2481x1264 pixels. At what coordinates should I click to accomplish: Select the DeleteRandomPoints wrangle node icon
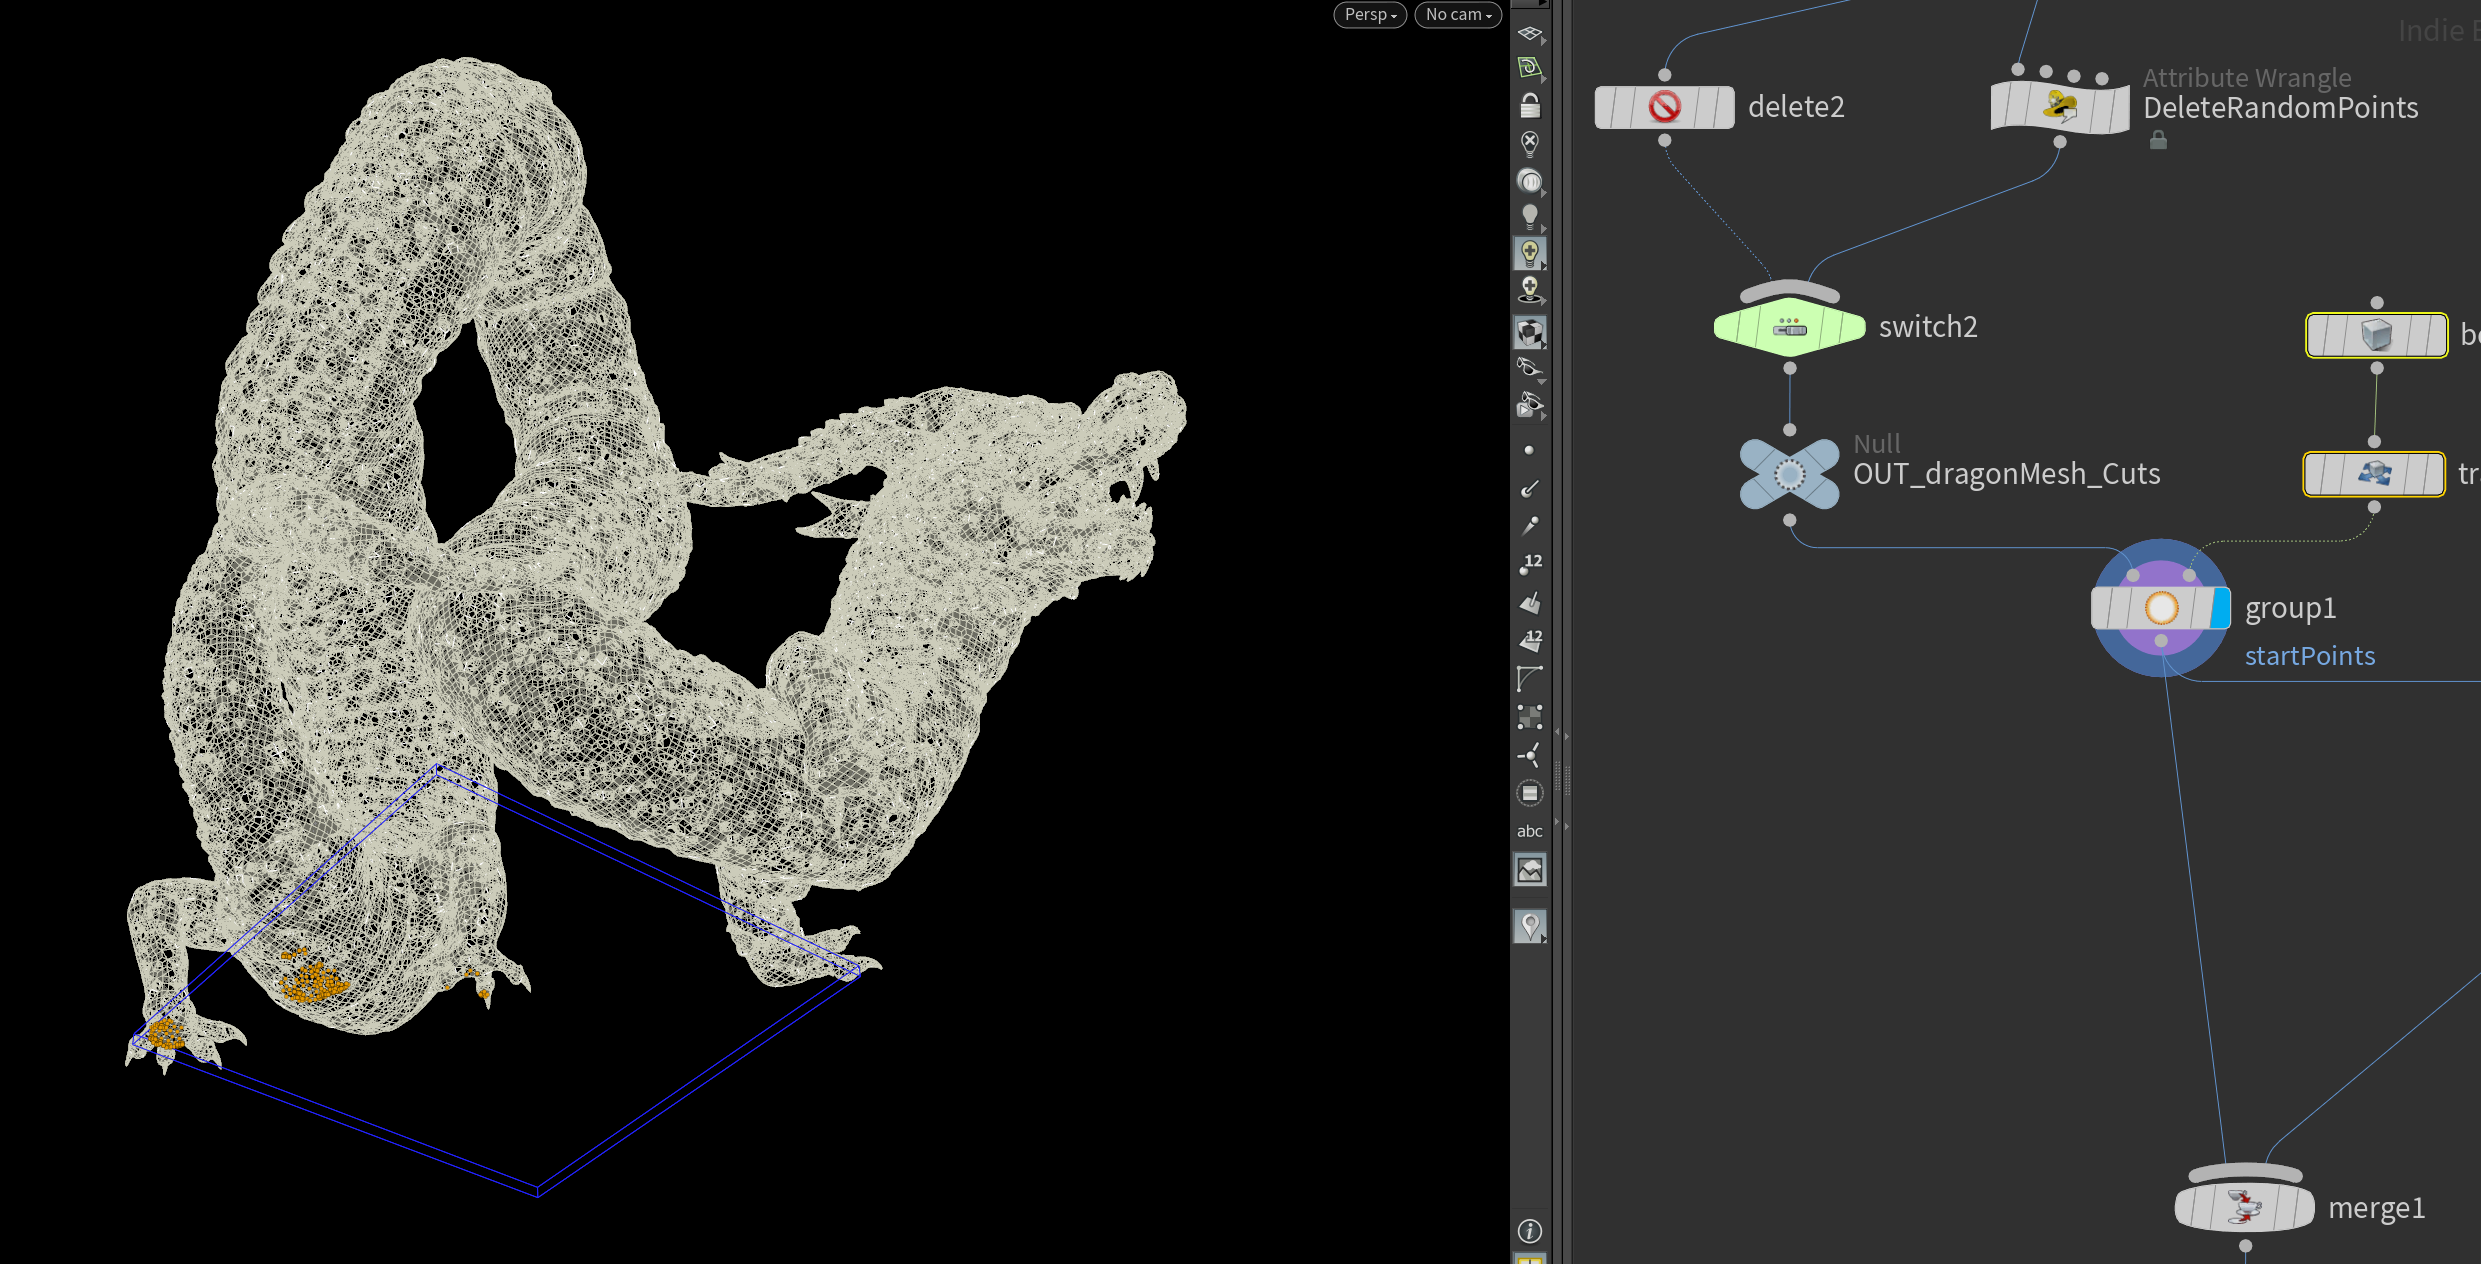point(2060,106)
